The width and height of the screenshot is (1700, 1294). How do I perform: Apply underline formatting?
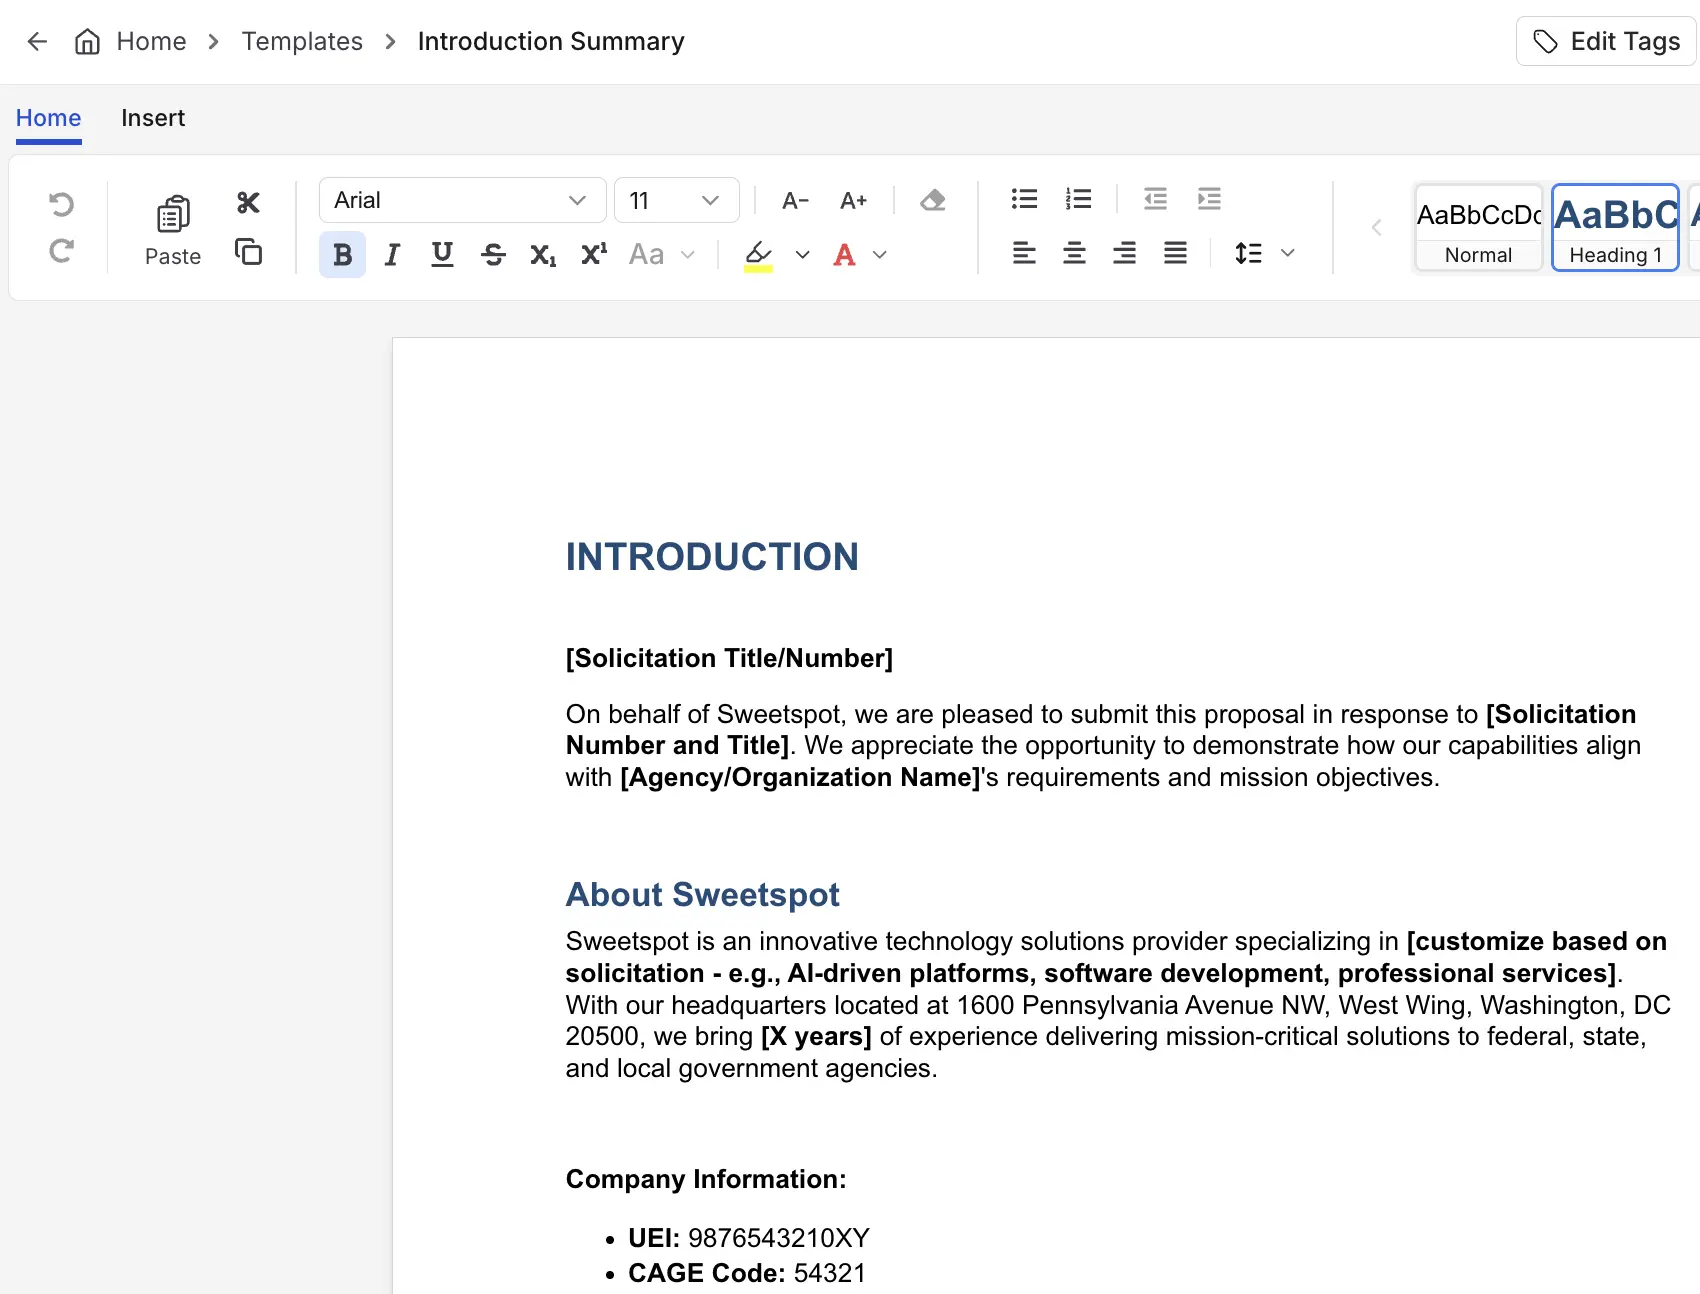pos(442,254)
